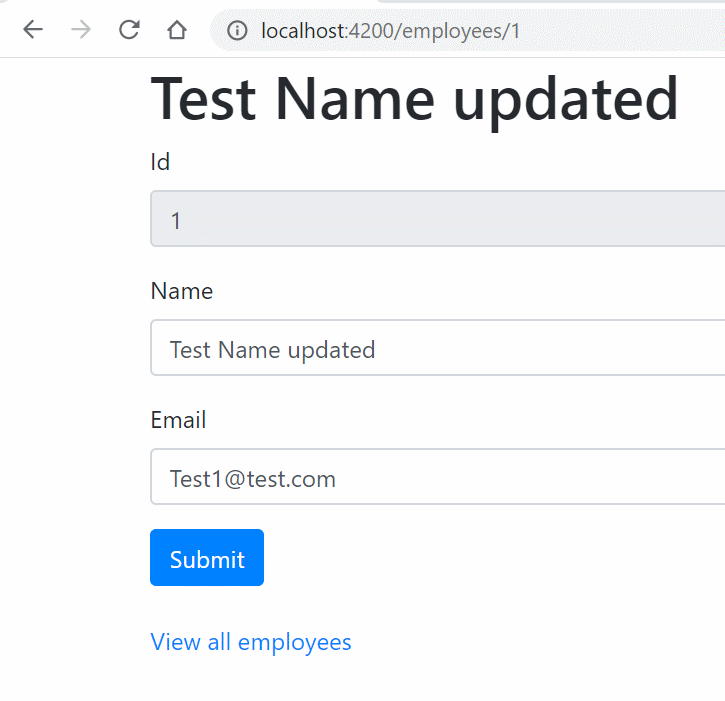Click the disabled Id field showing 1
The height and width of the screenshot is (701, 725).
click(x=437, y=219)
